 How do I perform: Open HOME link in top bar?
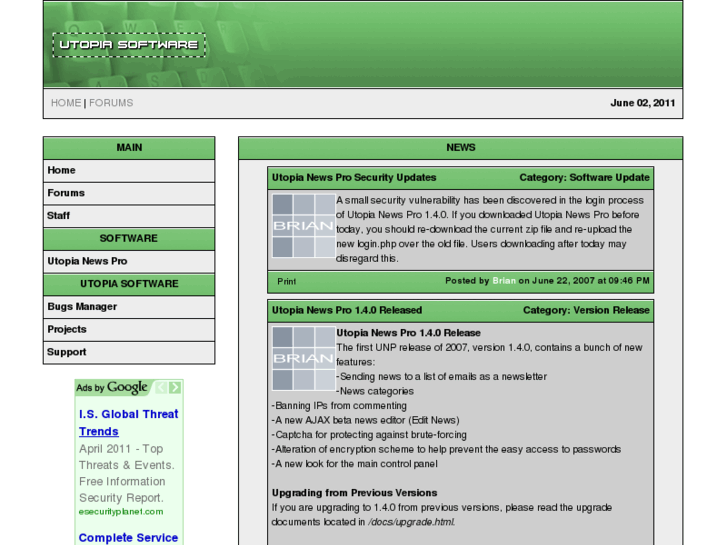[66, 103]
